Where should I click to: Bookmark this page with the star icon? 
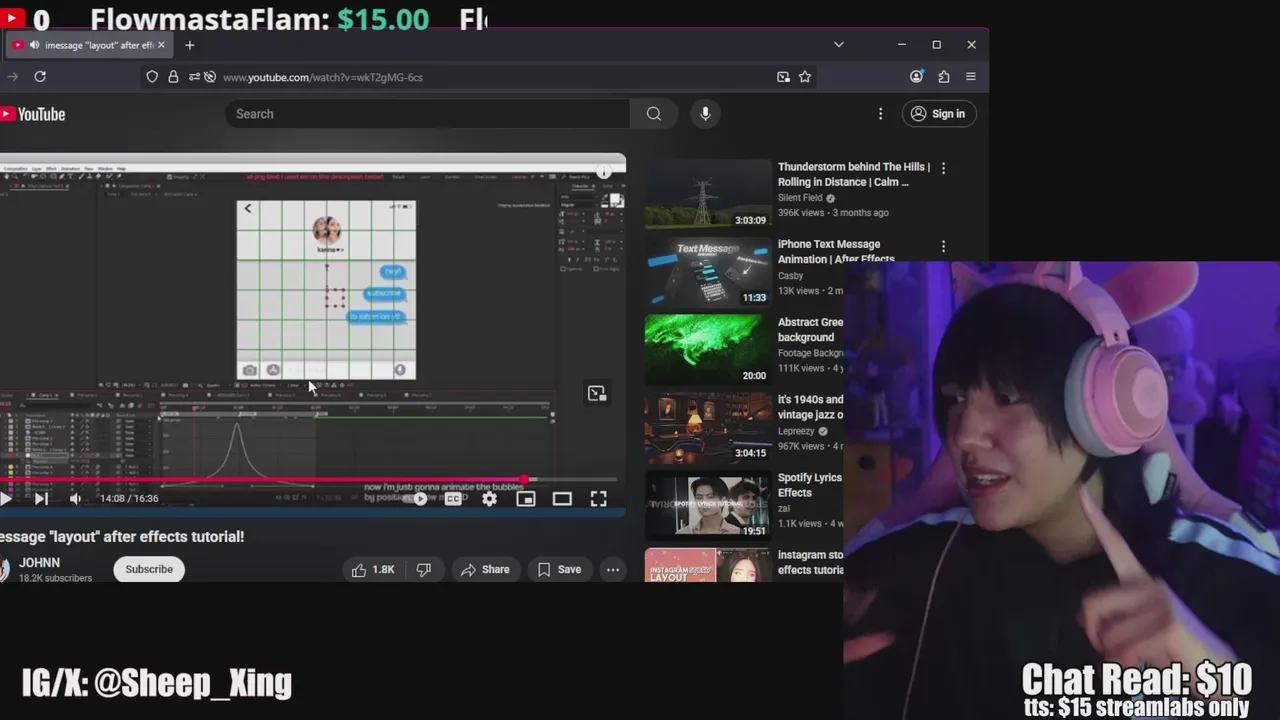(x=805, y=77)
